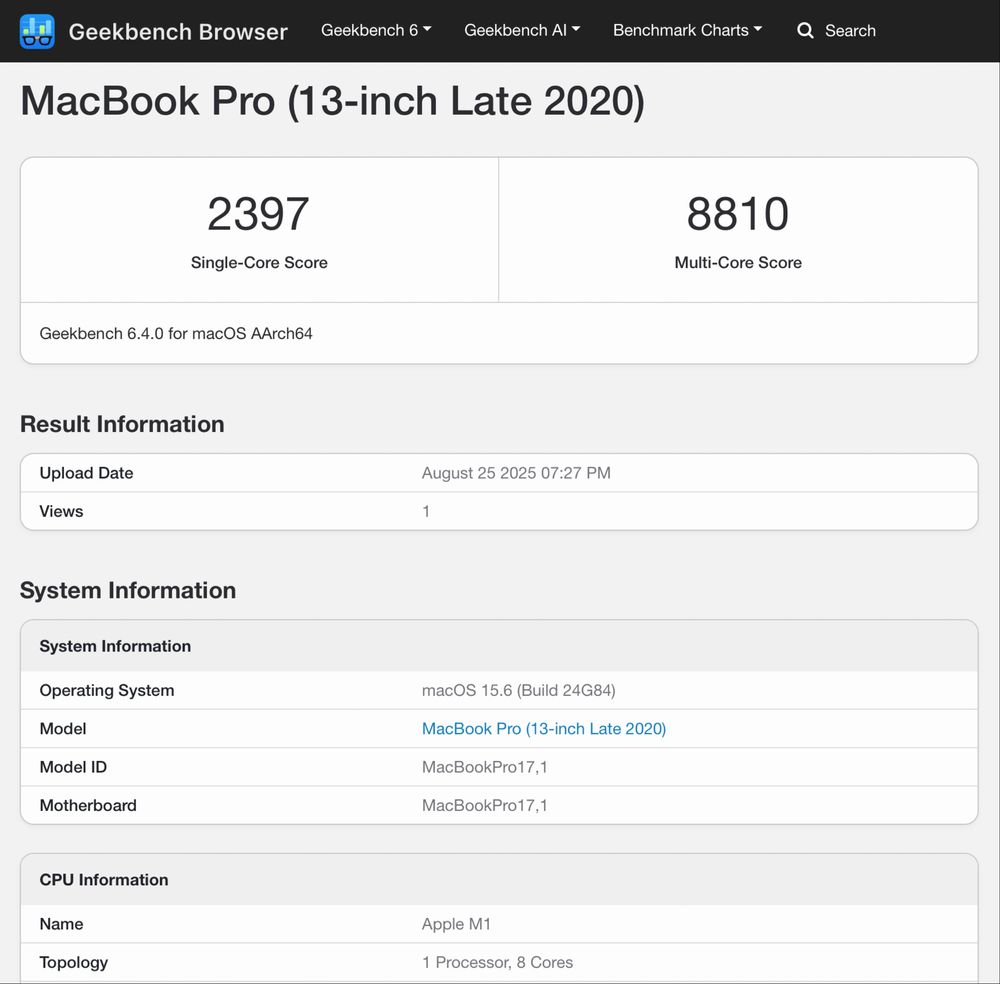Click the Motherboard label

88,805
